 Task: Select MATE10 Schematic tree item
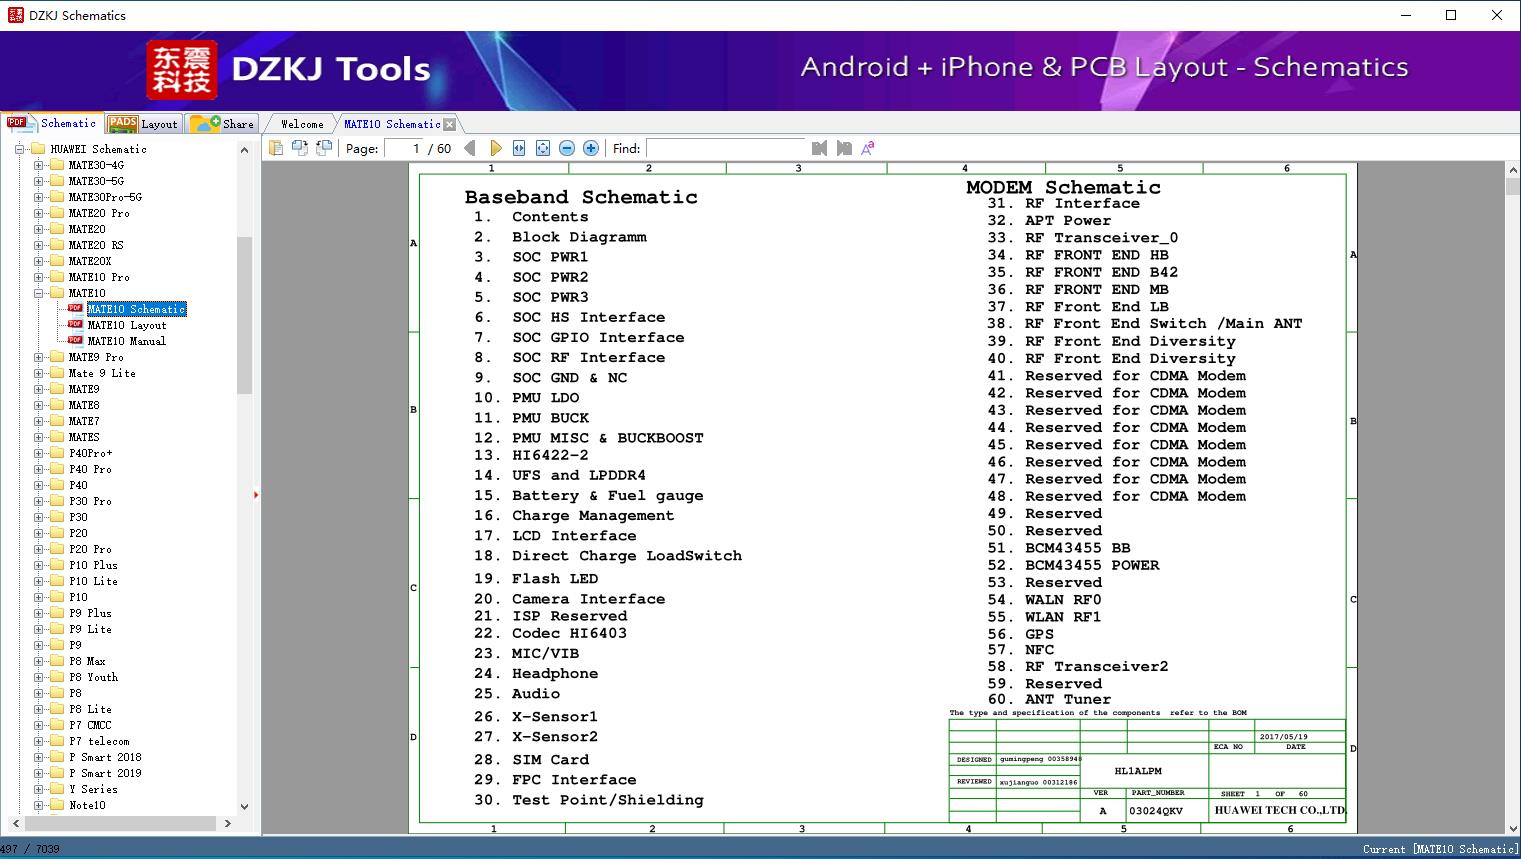pyautogui.click(x=136, y=309)
